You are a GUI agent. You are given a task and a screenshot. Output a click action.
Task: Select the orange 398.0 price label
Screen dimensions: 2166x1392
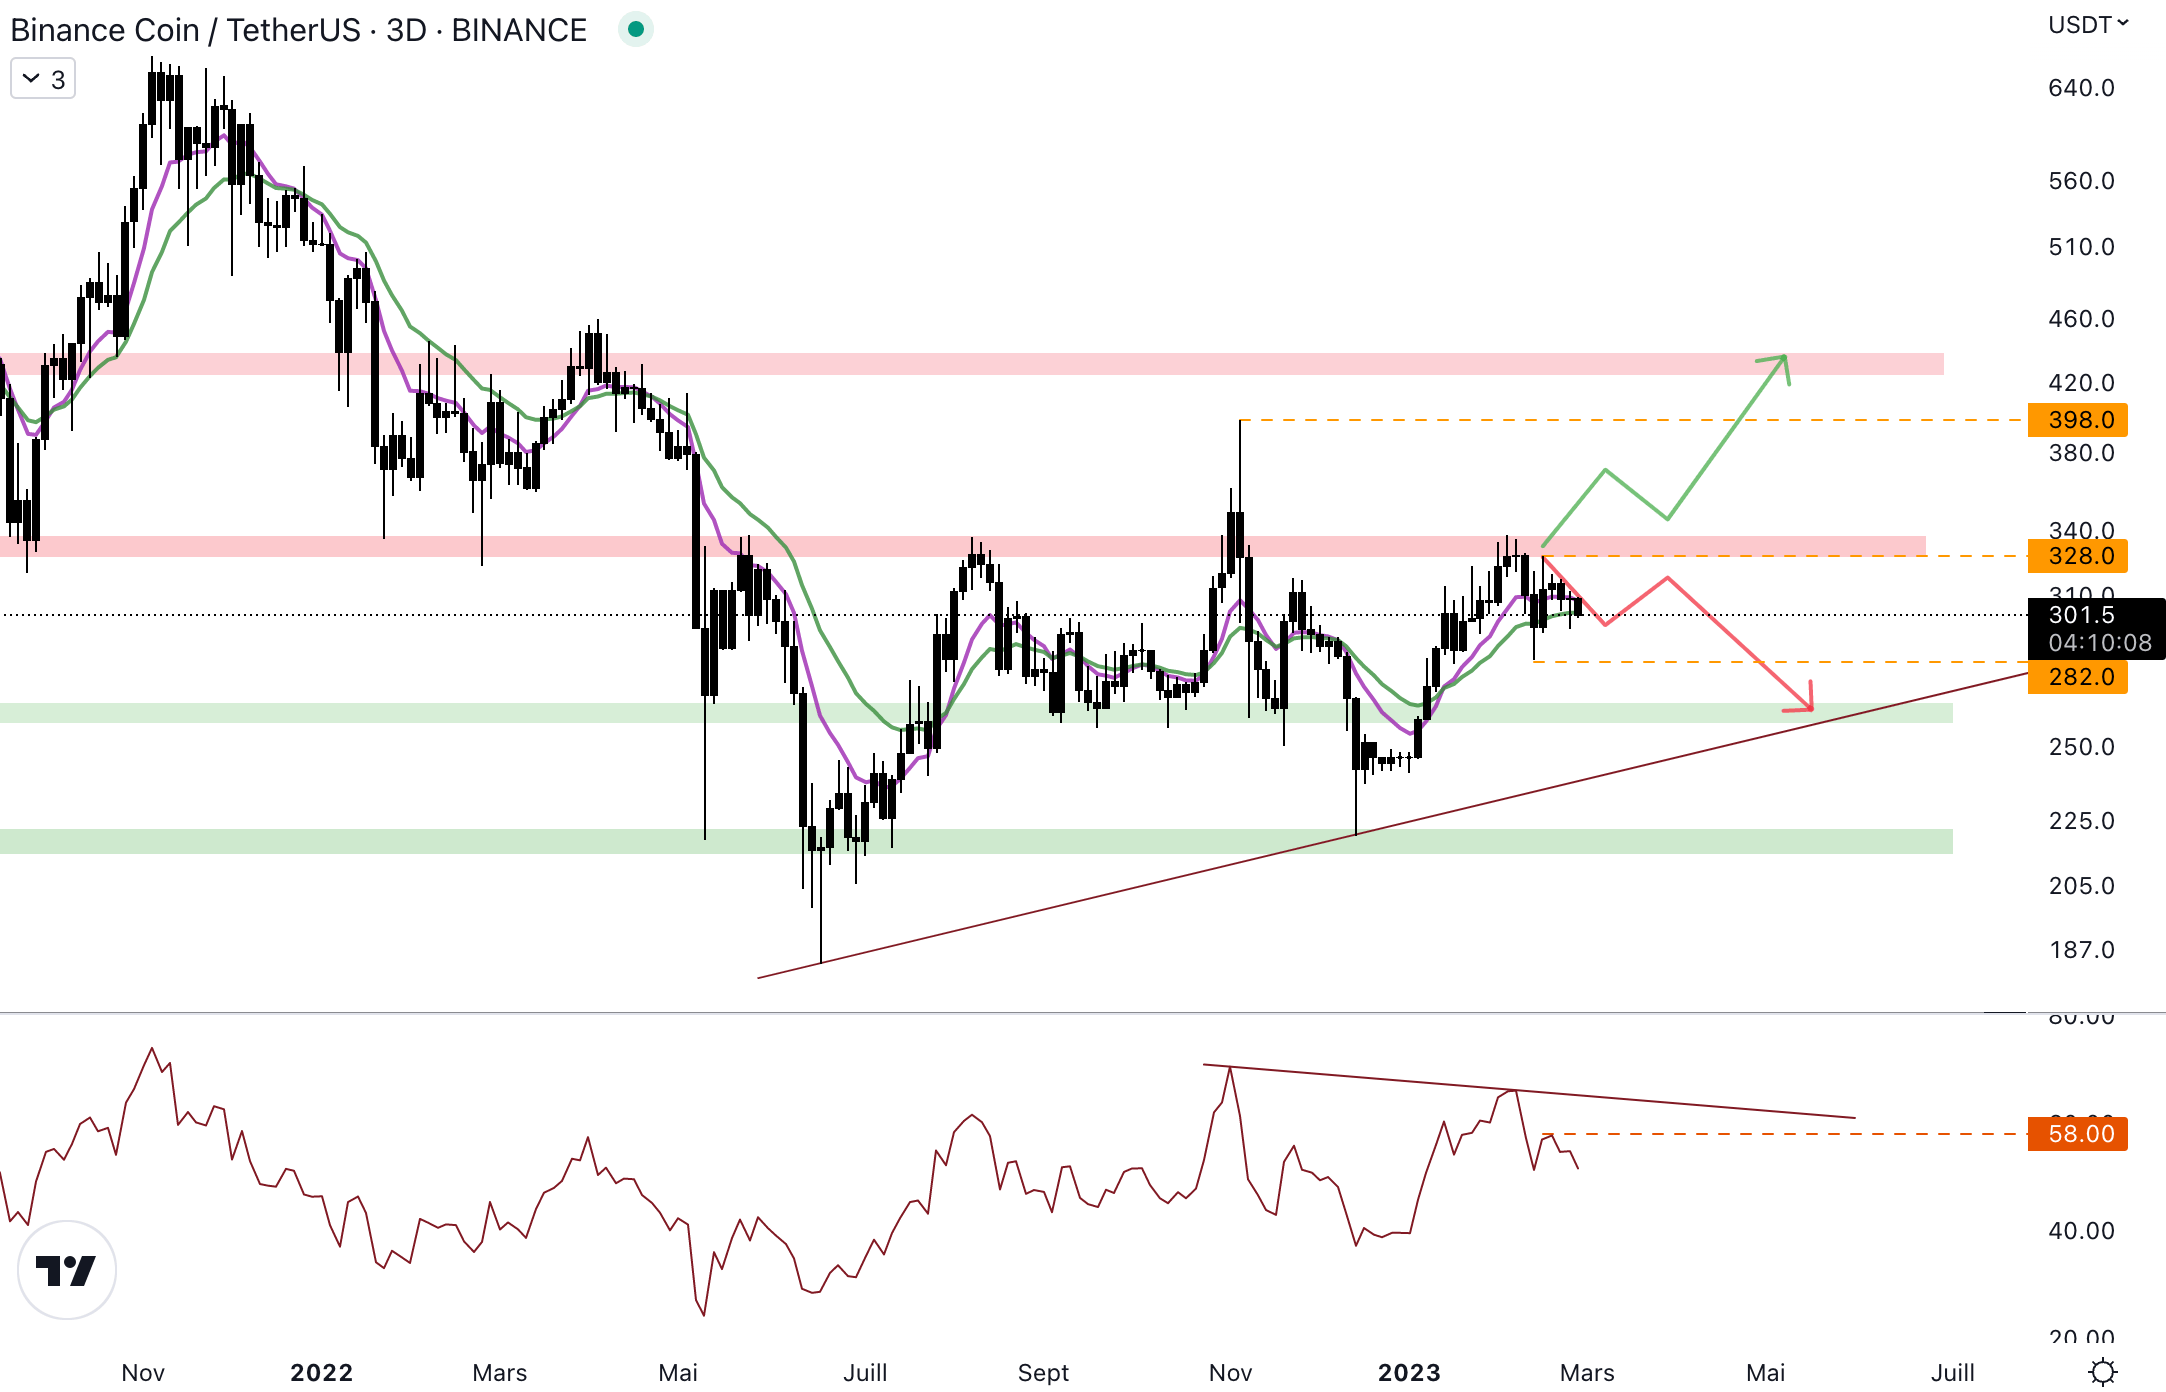(x=2077, y=420)
